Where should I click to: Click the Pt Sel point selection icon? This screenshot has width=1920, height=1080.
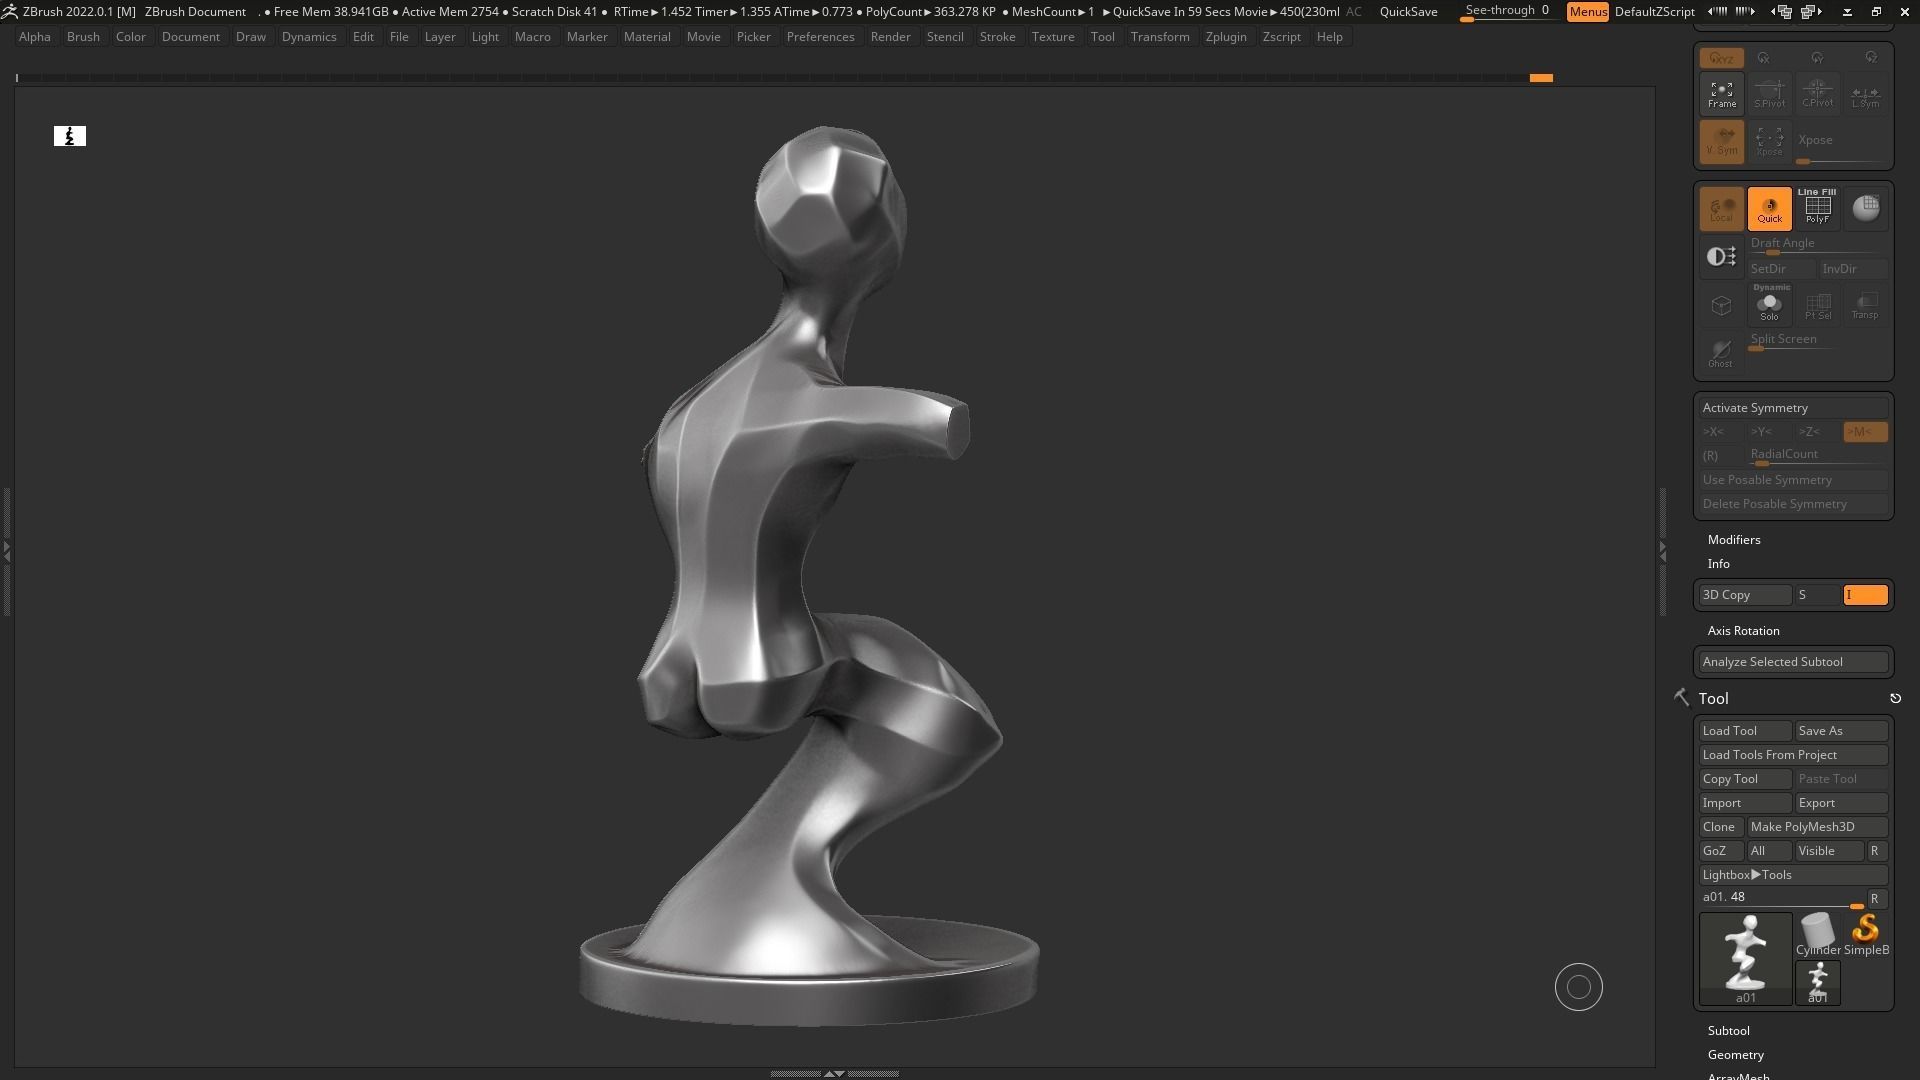[x=1817, y=304]
